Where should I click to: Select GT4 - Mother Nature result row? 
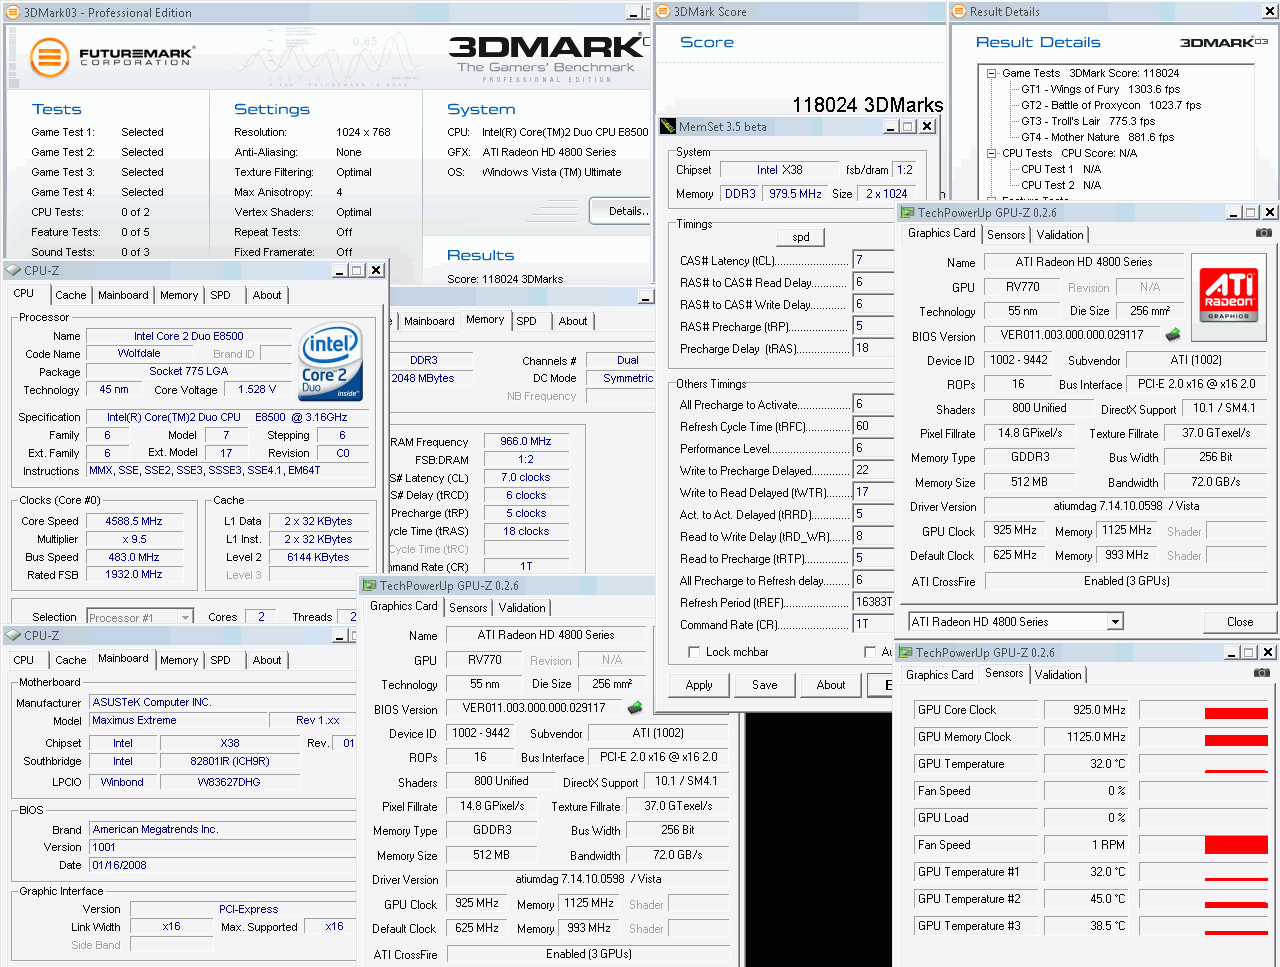click(1097, 137)
